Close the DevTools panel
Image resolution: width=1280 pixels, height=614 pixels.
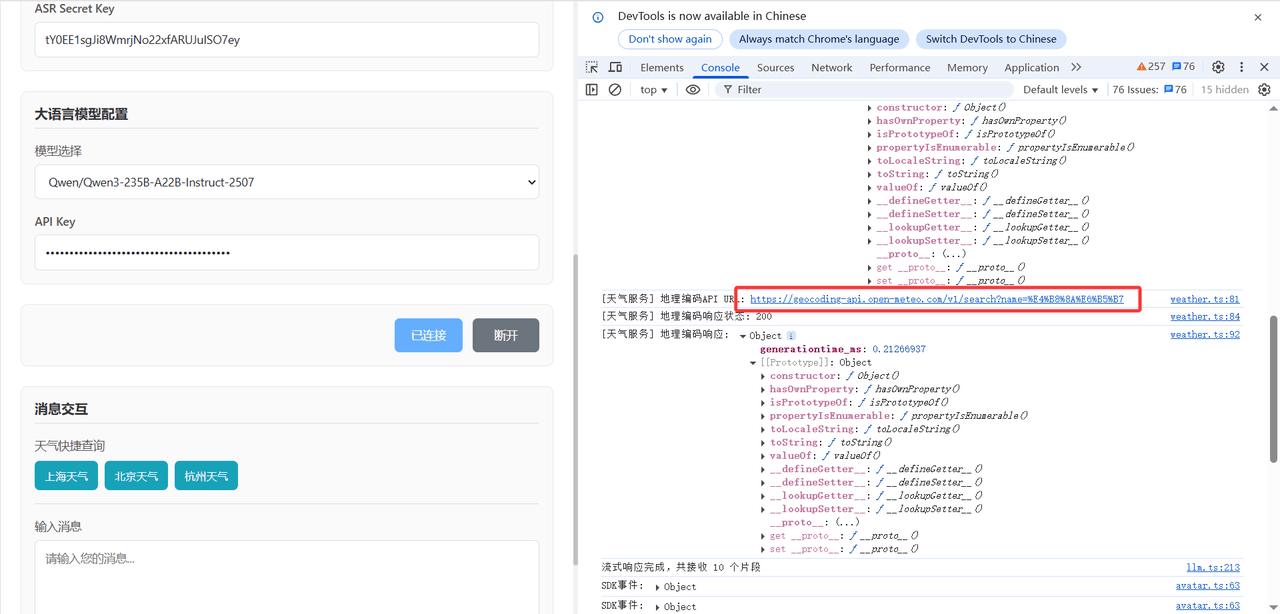(x=1264, y=67)
